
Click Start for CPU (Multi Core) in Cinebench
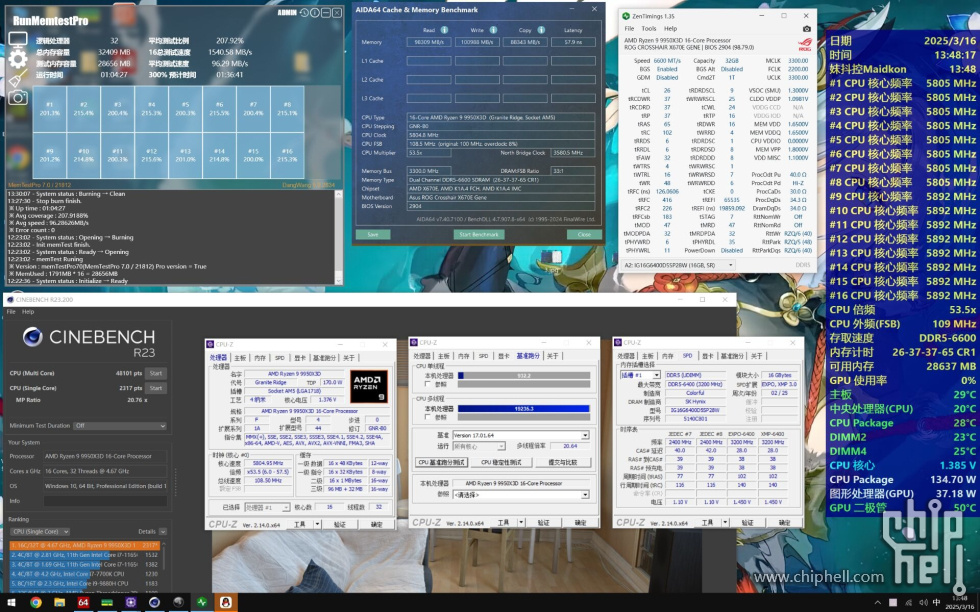point(156,373)
